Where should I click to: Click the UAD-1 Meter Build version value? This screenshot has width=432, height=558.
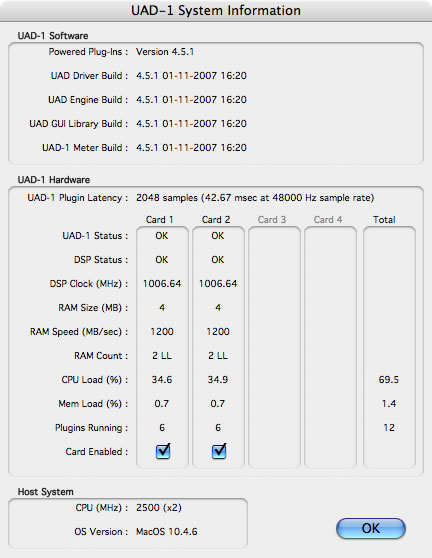tap(191, 148)
